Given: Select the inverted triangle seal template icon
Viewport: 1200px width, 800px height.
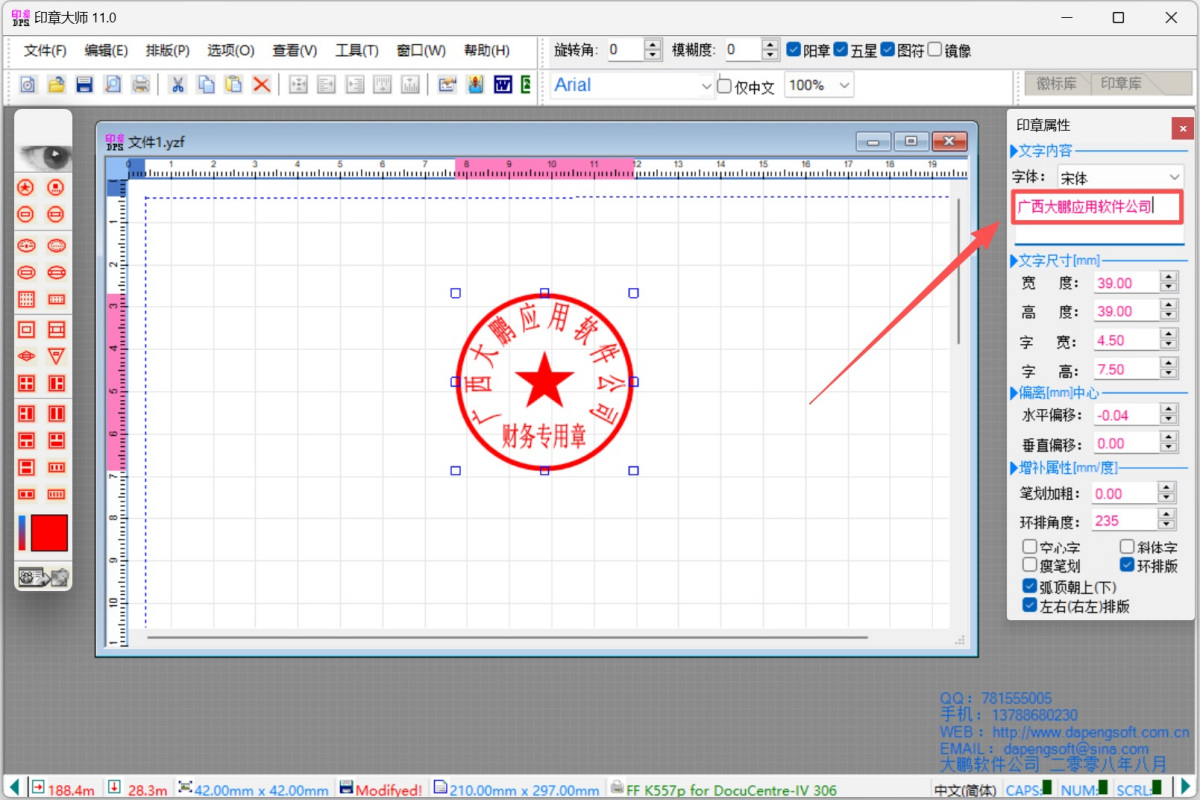Looking at the screenshot, I should tap(57, 356).
